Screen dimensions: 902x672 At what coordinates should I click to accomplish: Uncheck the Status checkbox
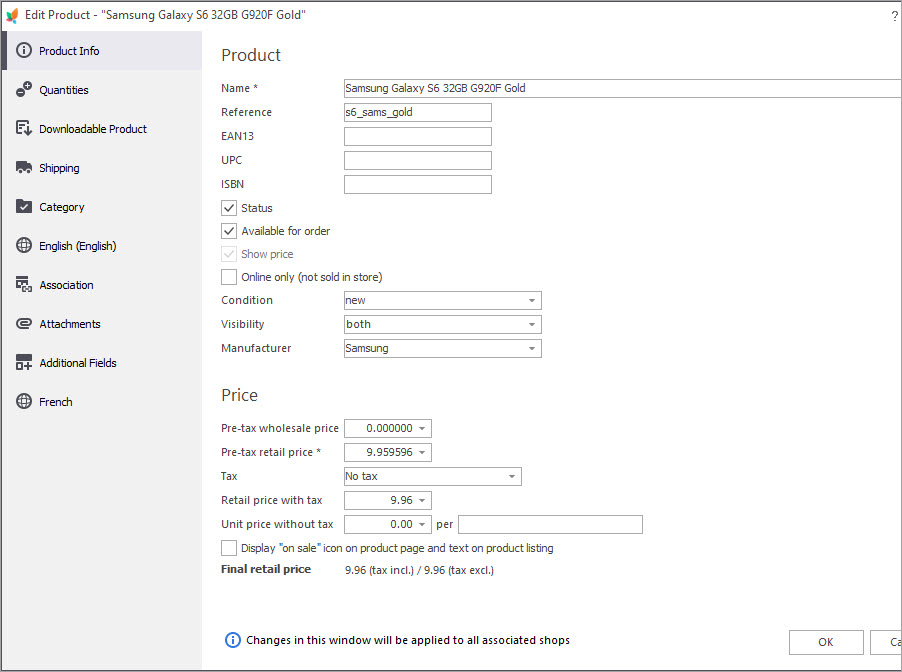coord(229,208)
